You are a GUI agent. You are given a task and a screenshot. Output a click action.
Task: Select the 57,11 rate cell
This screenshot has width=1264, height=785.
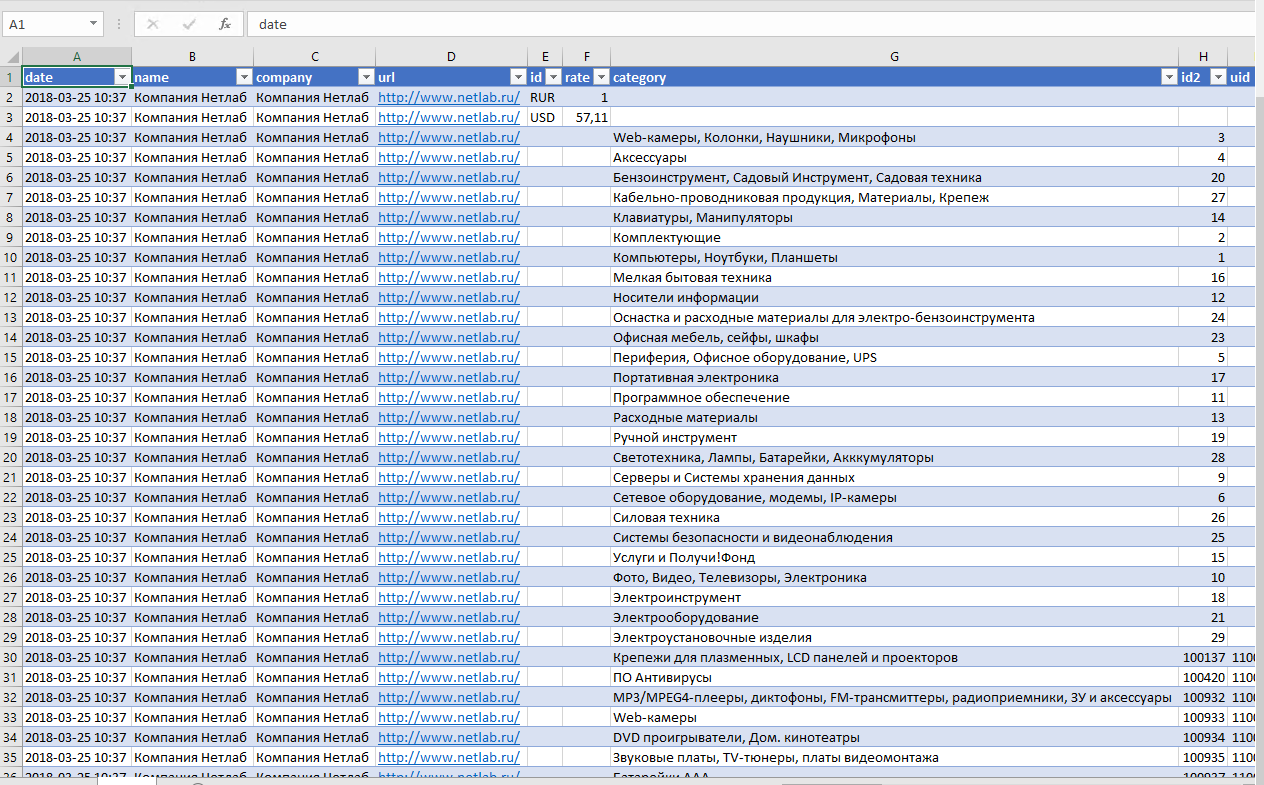(x=586, y=117)
